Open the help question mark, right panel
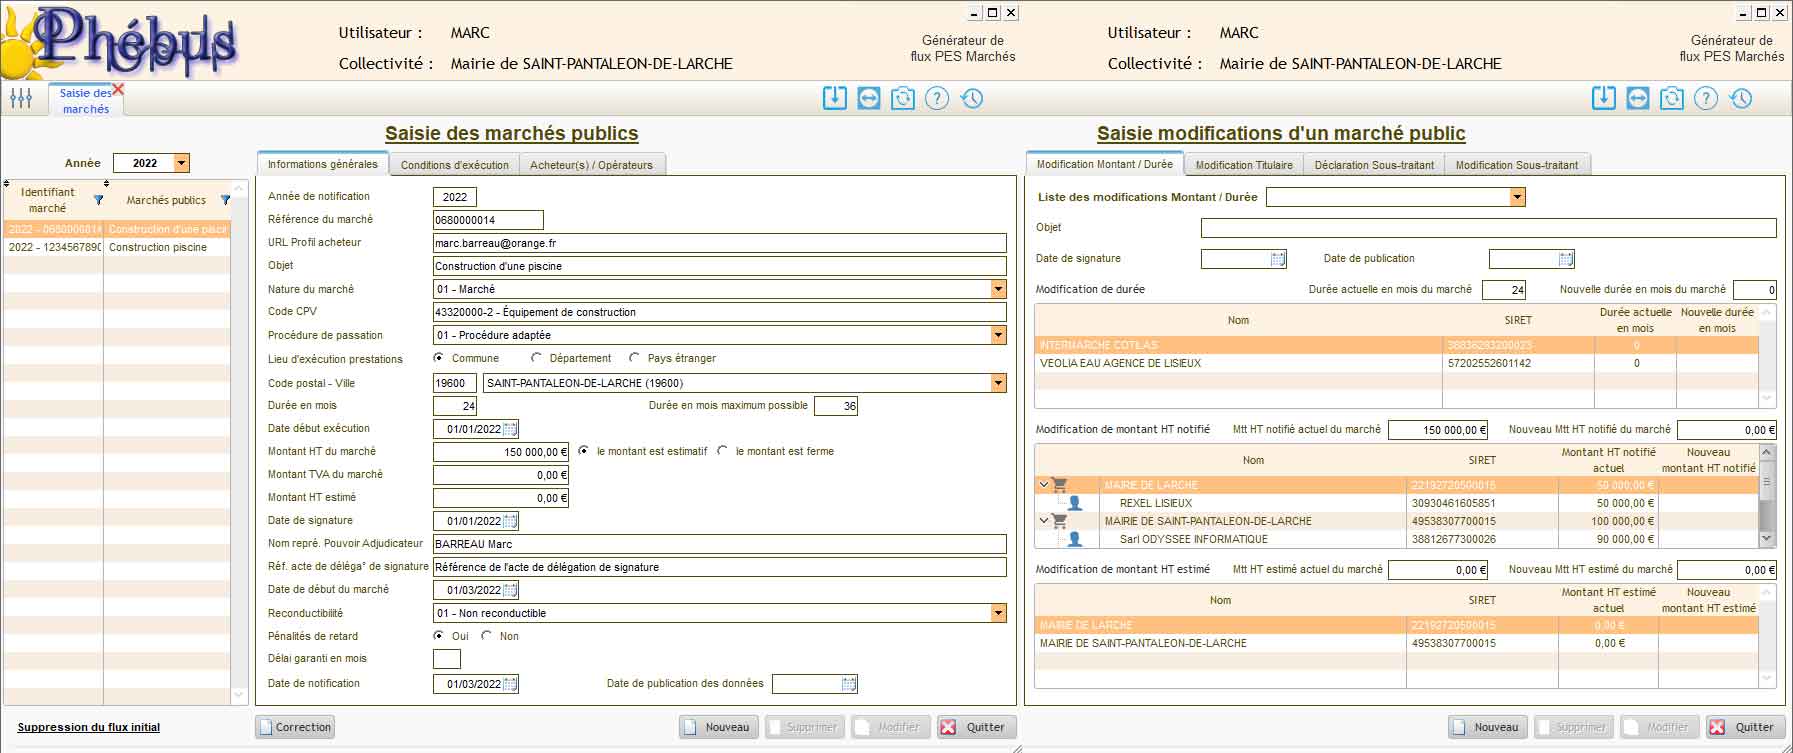 tap(1706, 98)
